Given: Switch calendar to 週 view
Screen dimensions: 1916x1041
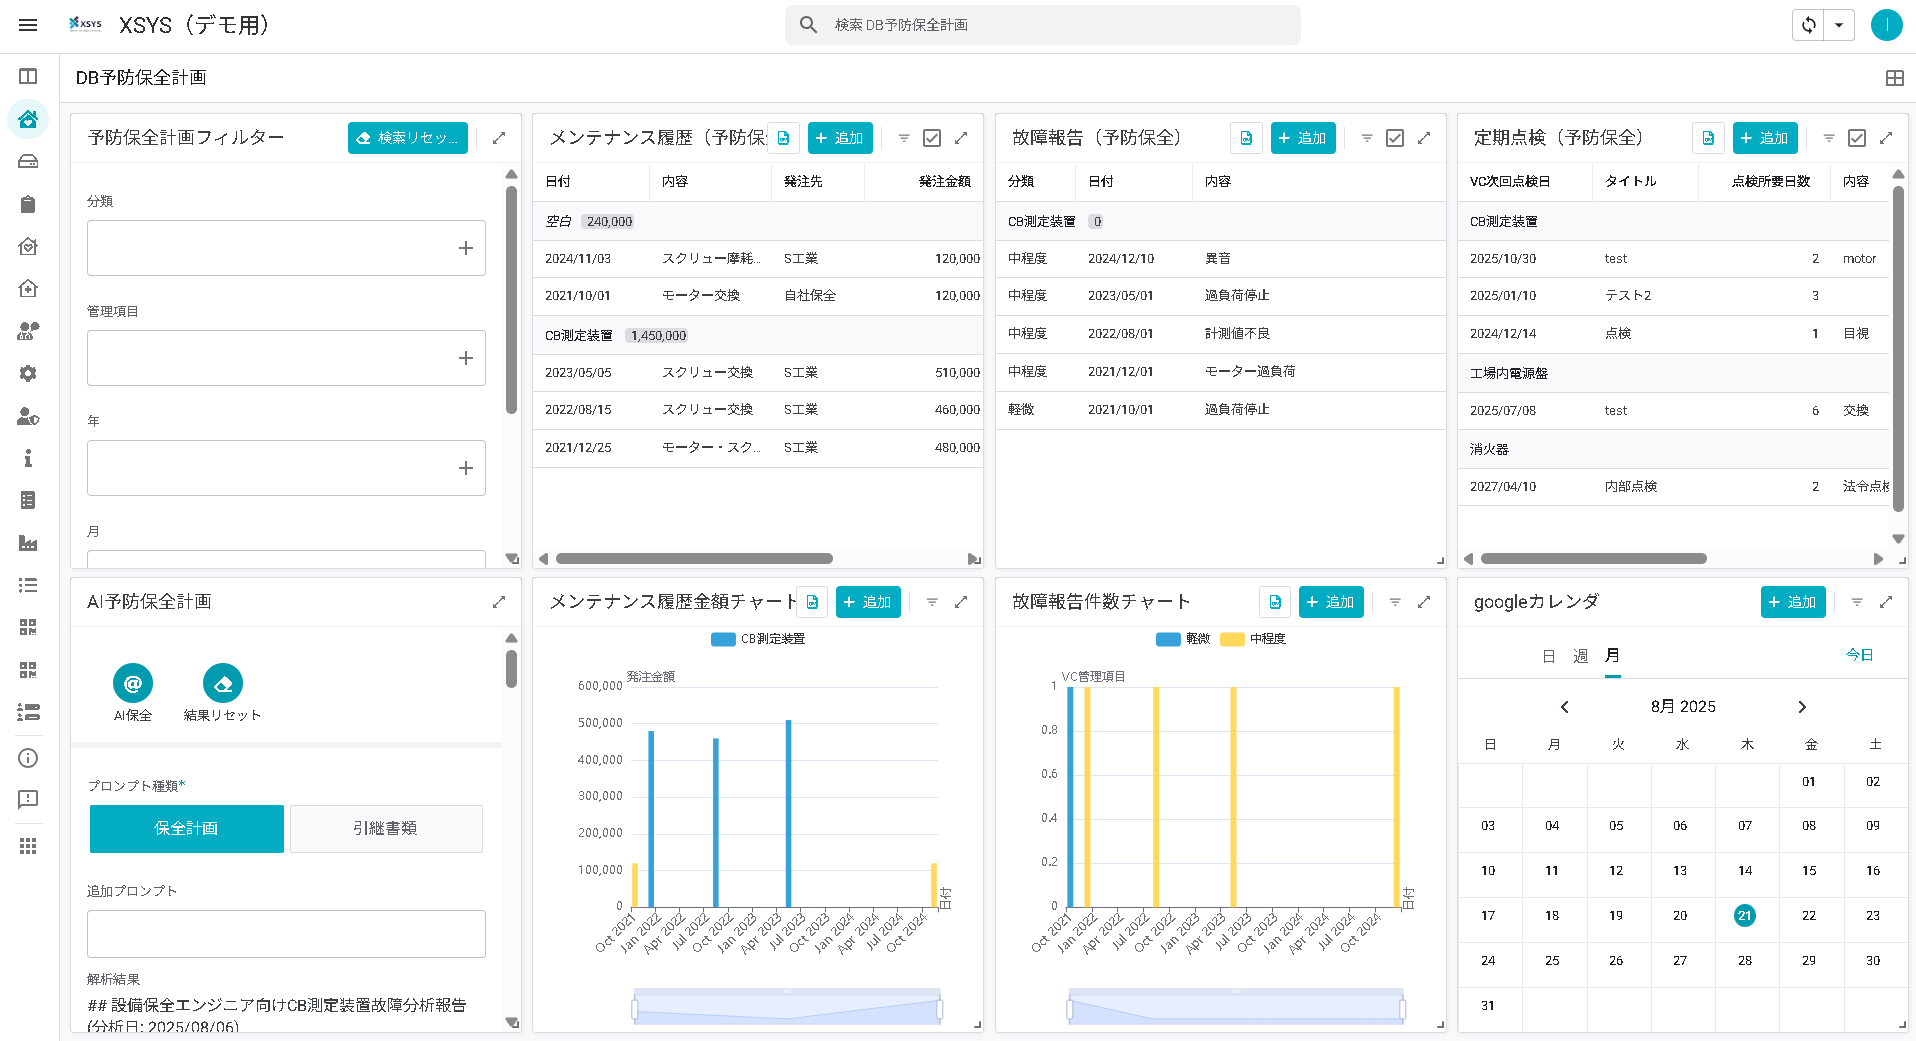Looking at the screenshot, I should click(1580, 656).
